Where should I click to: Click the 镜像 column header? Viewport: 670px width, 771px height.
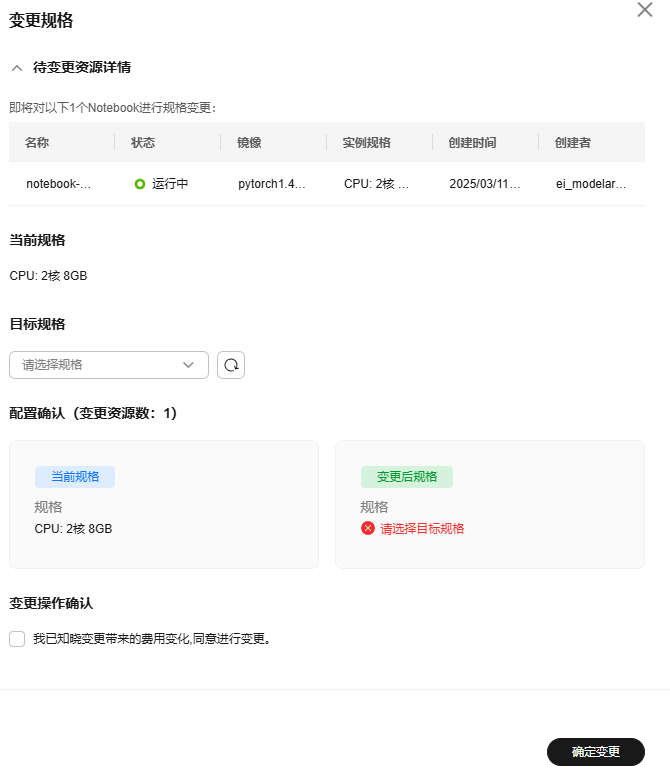point(249,143)
